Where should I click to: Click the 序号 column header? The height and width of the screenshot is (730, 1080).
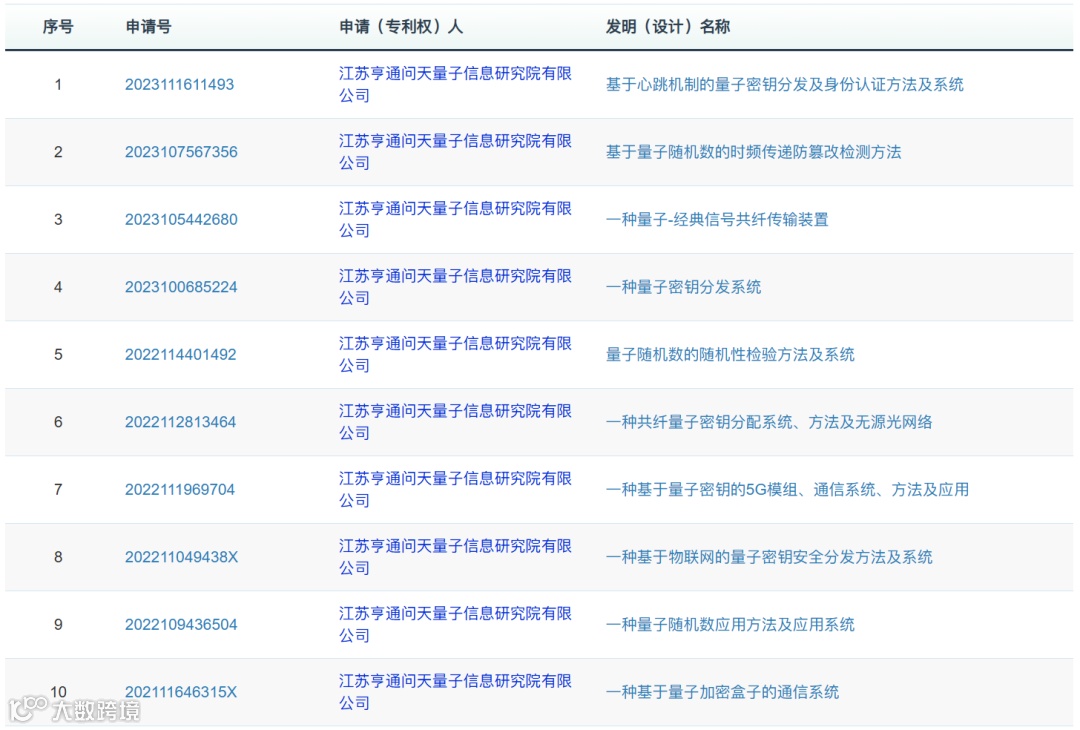[x=58, y=27]
